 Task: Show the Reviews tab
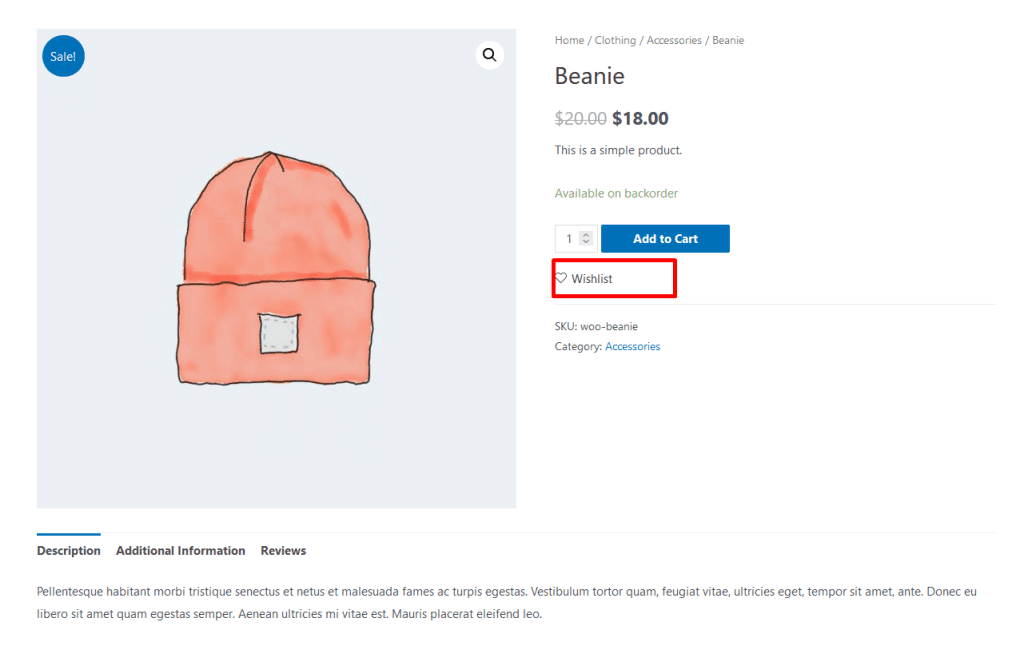pos(283,551)
